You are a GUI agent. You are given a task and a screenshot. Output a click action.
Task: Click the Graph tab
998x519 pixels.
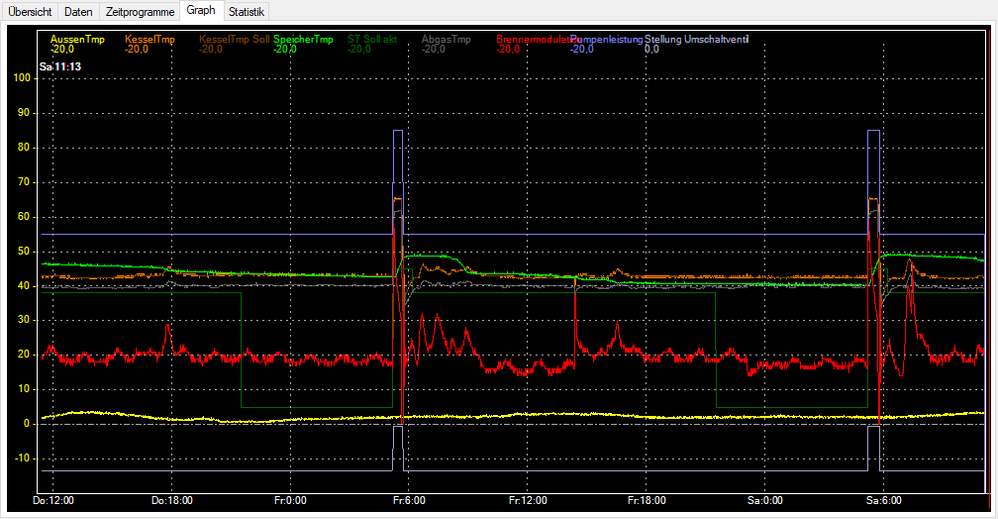click(200, 11)
